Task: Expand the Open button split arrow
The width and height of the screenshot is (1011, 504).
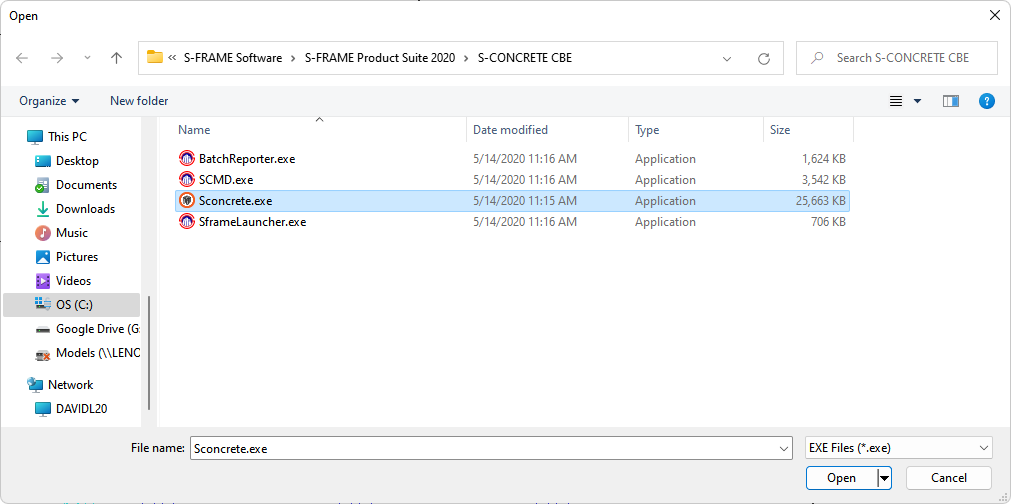Action: pos(884,478)
